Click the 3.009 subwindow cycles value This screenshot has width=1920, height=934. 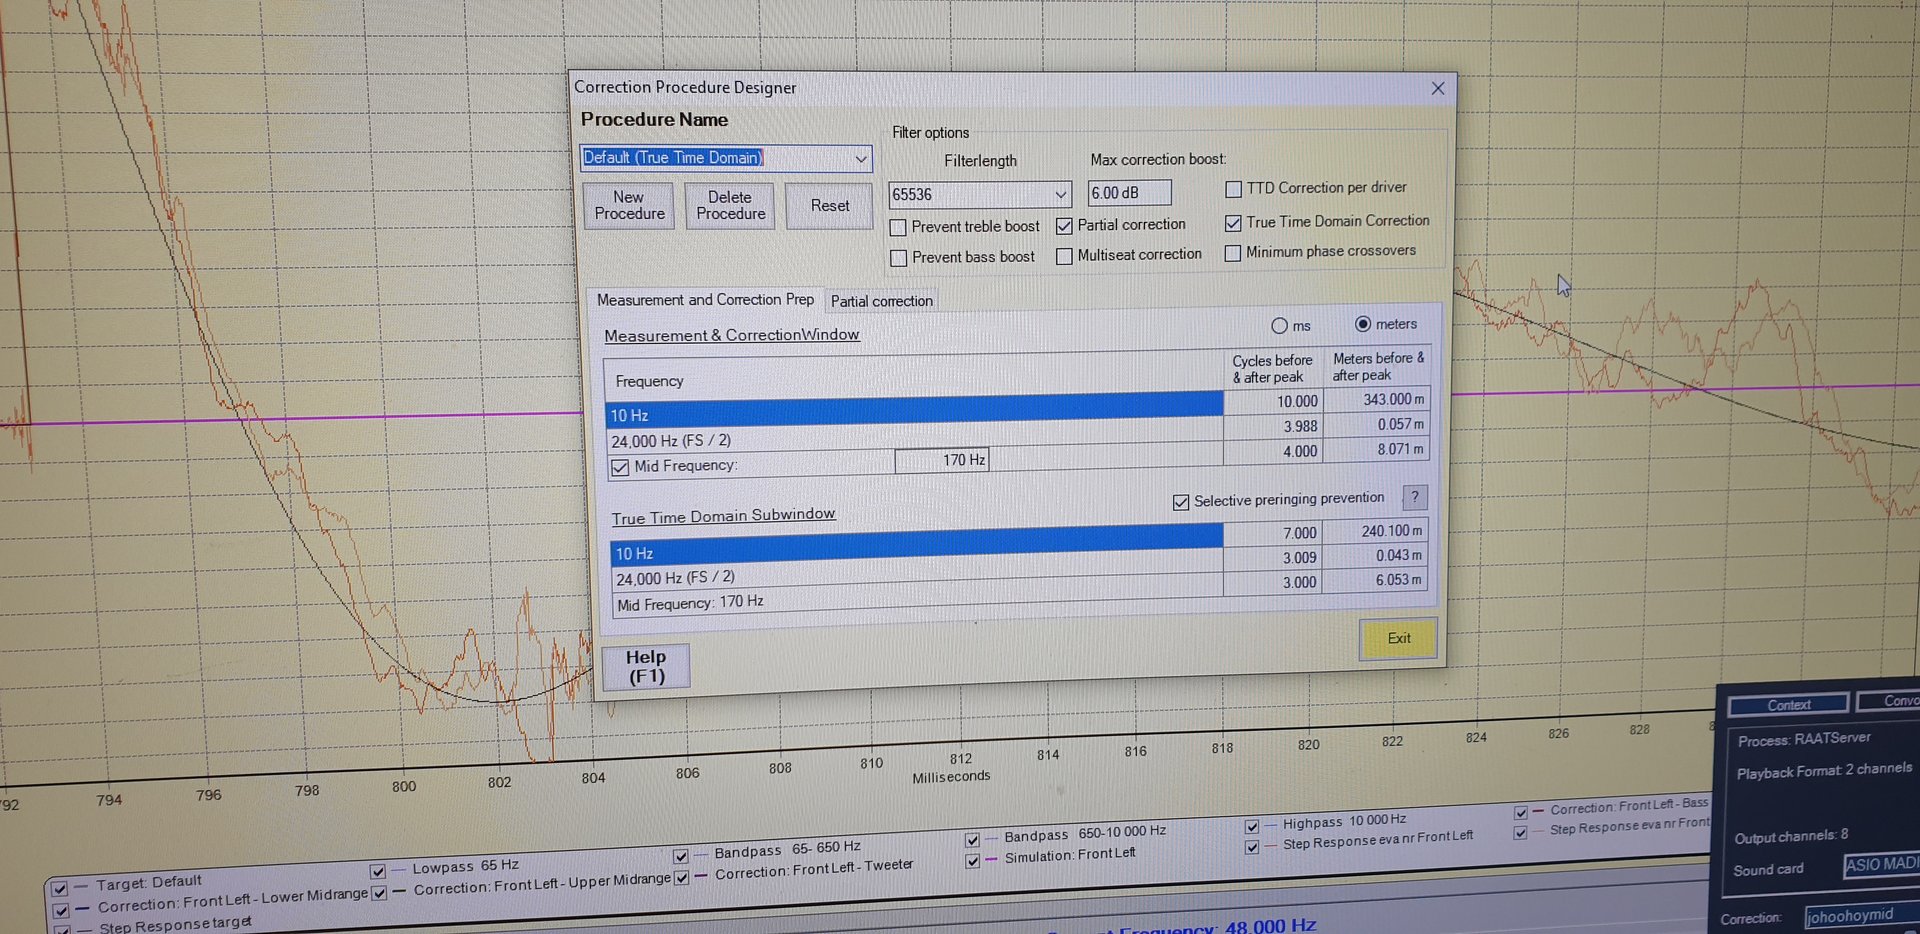pyautogui.click(x=1273, y=557)
